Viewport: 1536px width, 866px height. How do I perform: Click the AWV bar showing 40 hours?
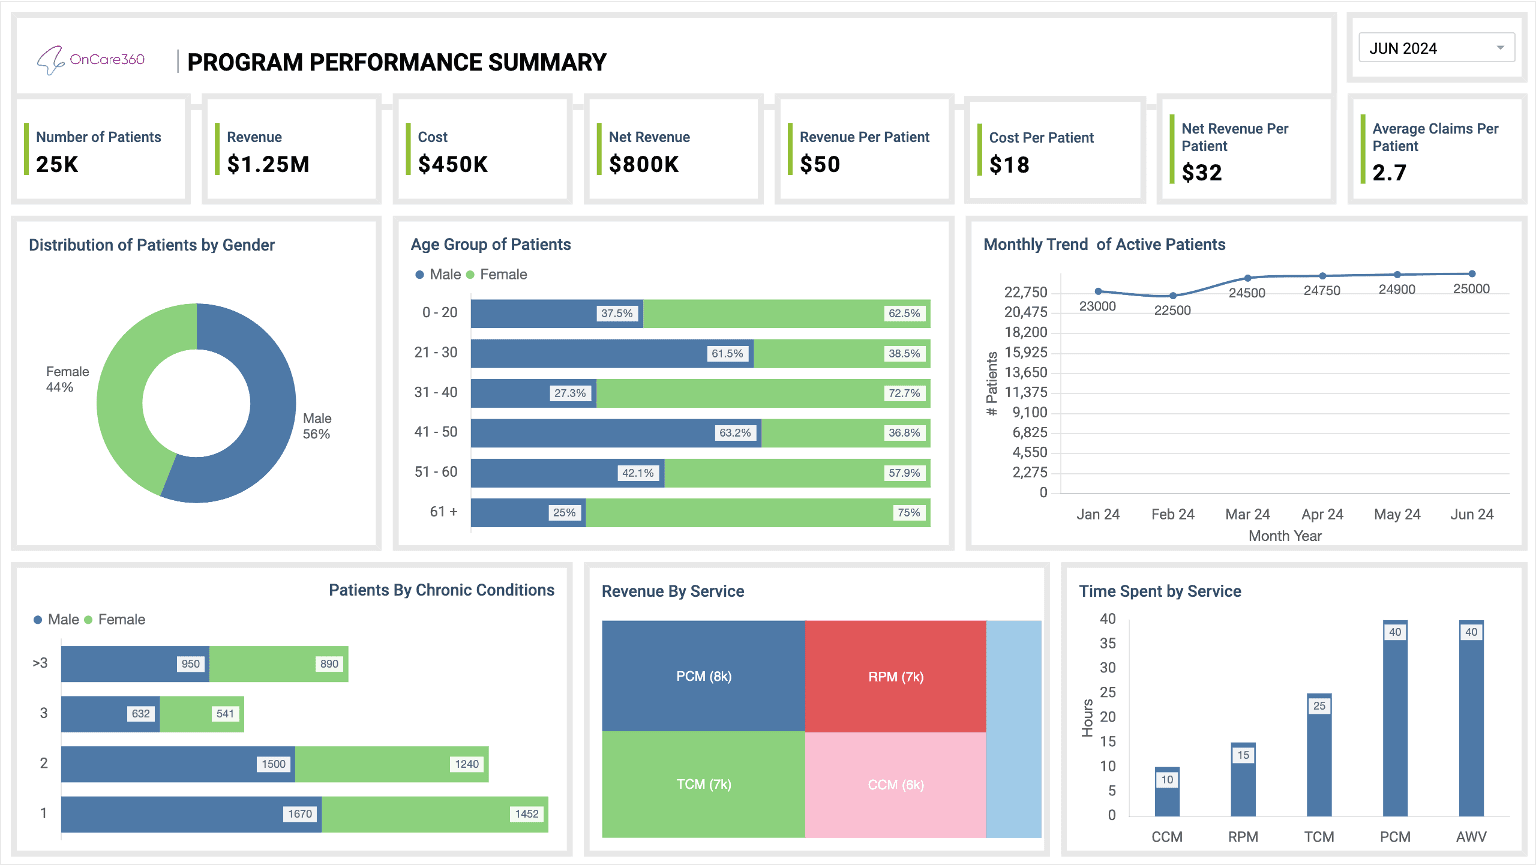pyautogui.click(x=1471, y=718)
